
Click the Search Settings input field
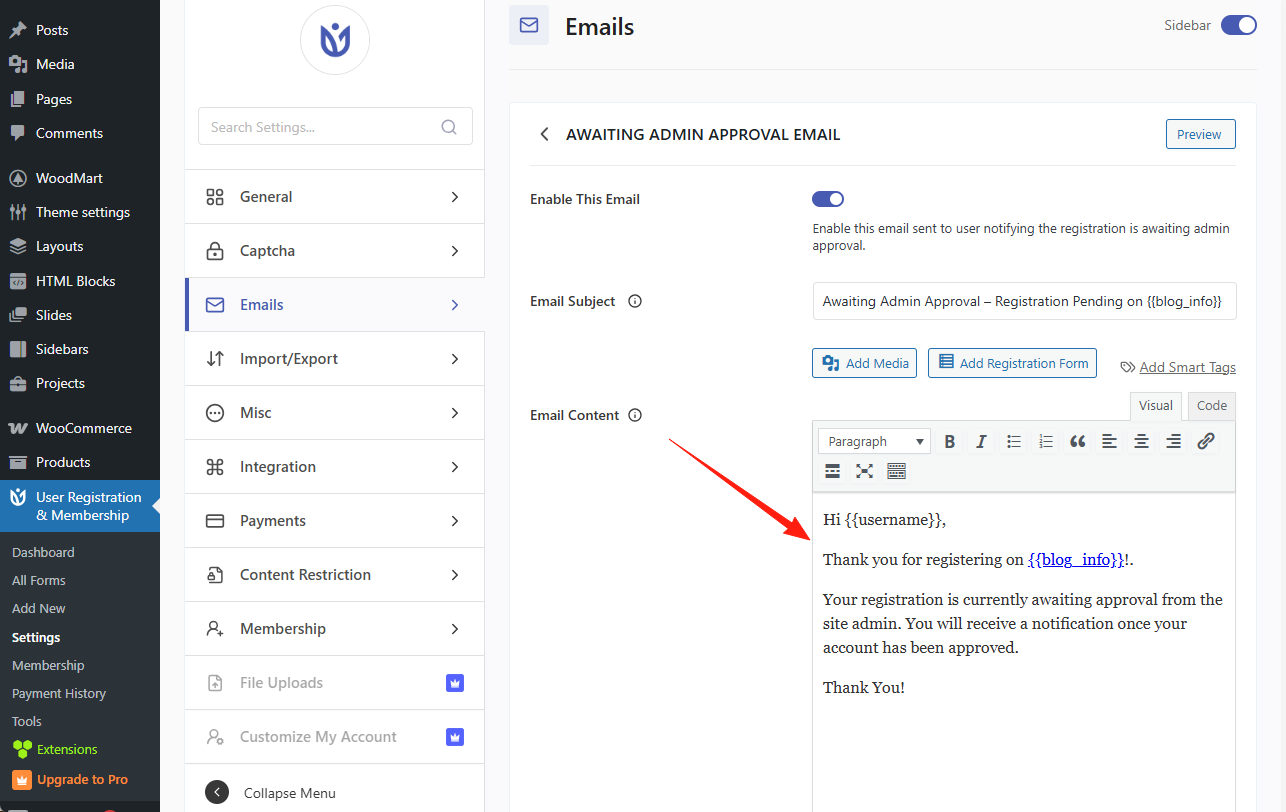click(322, 127)
